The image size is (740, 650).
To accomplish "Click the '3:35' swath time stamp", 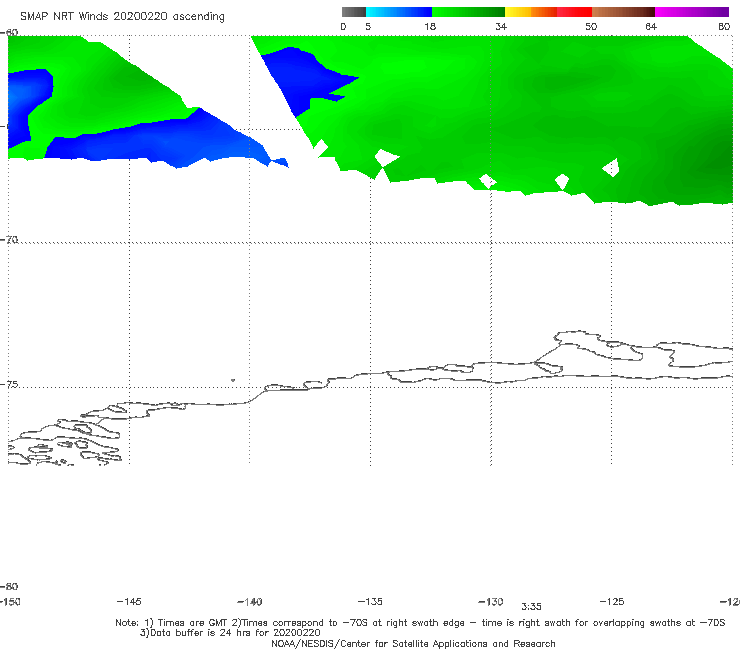I will [531, 607].
